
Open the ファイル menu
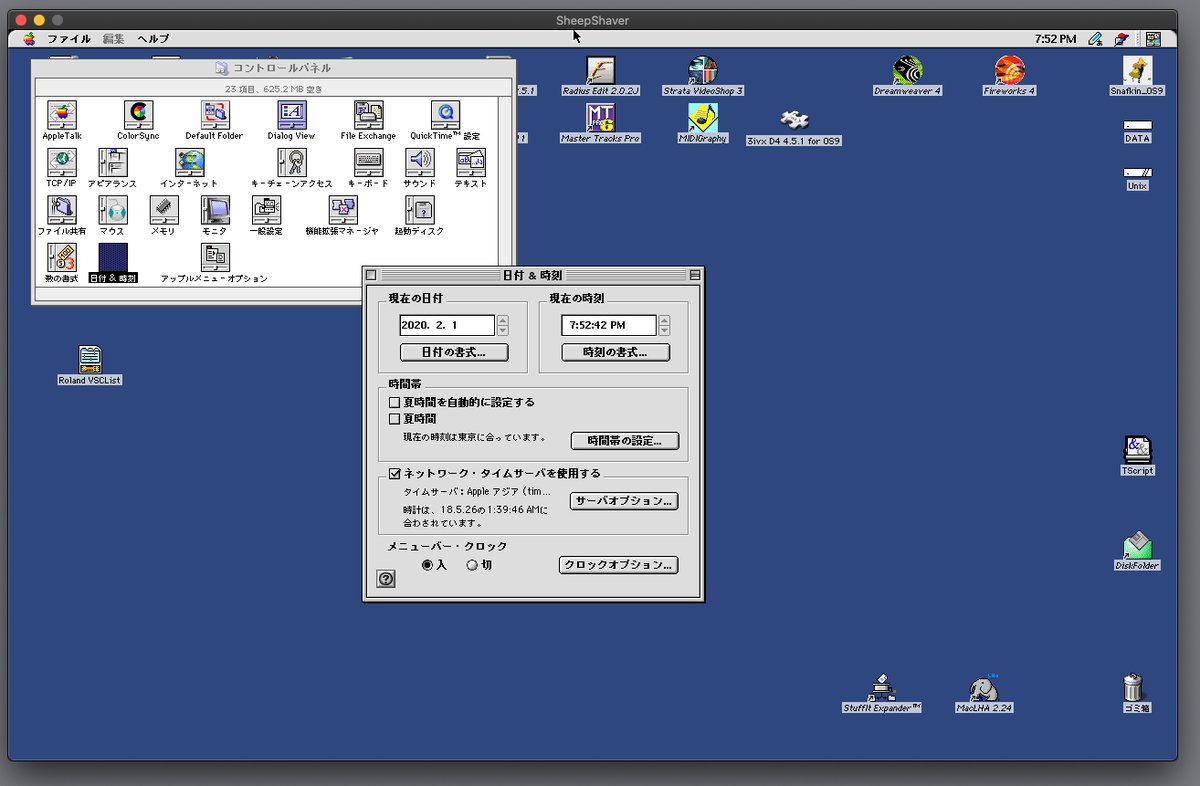click(x=69, y=39)
